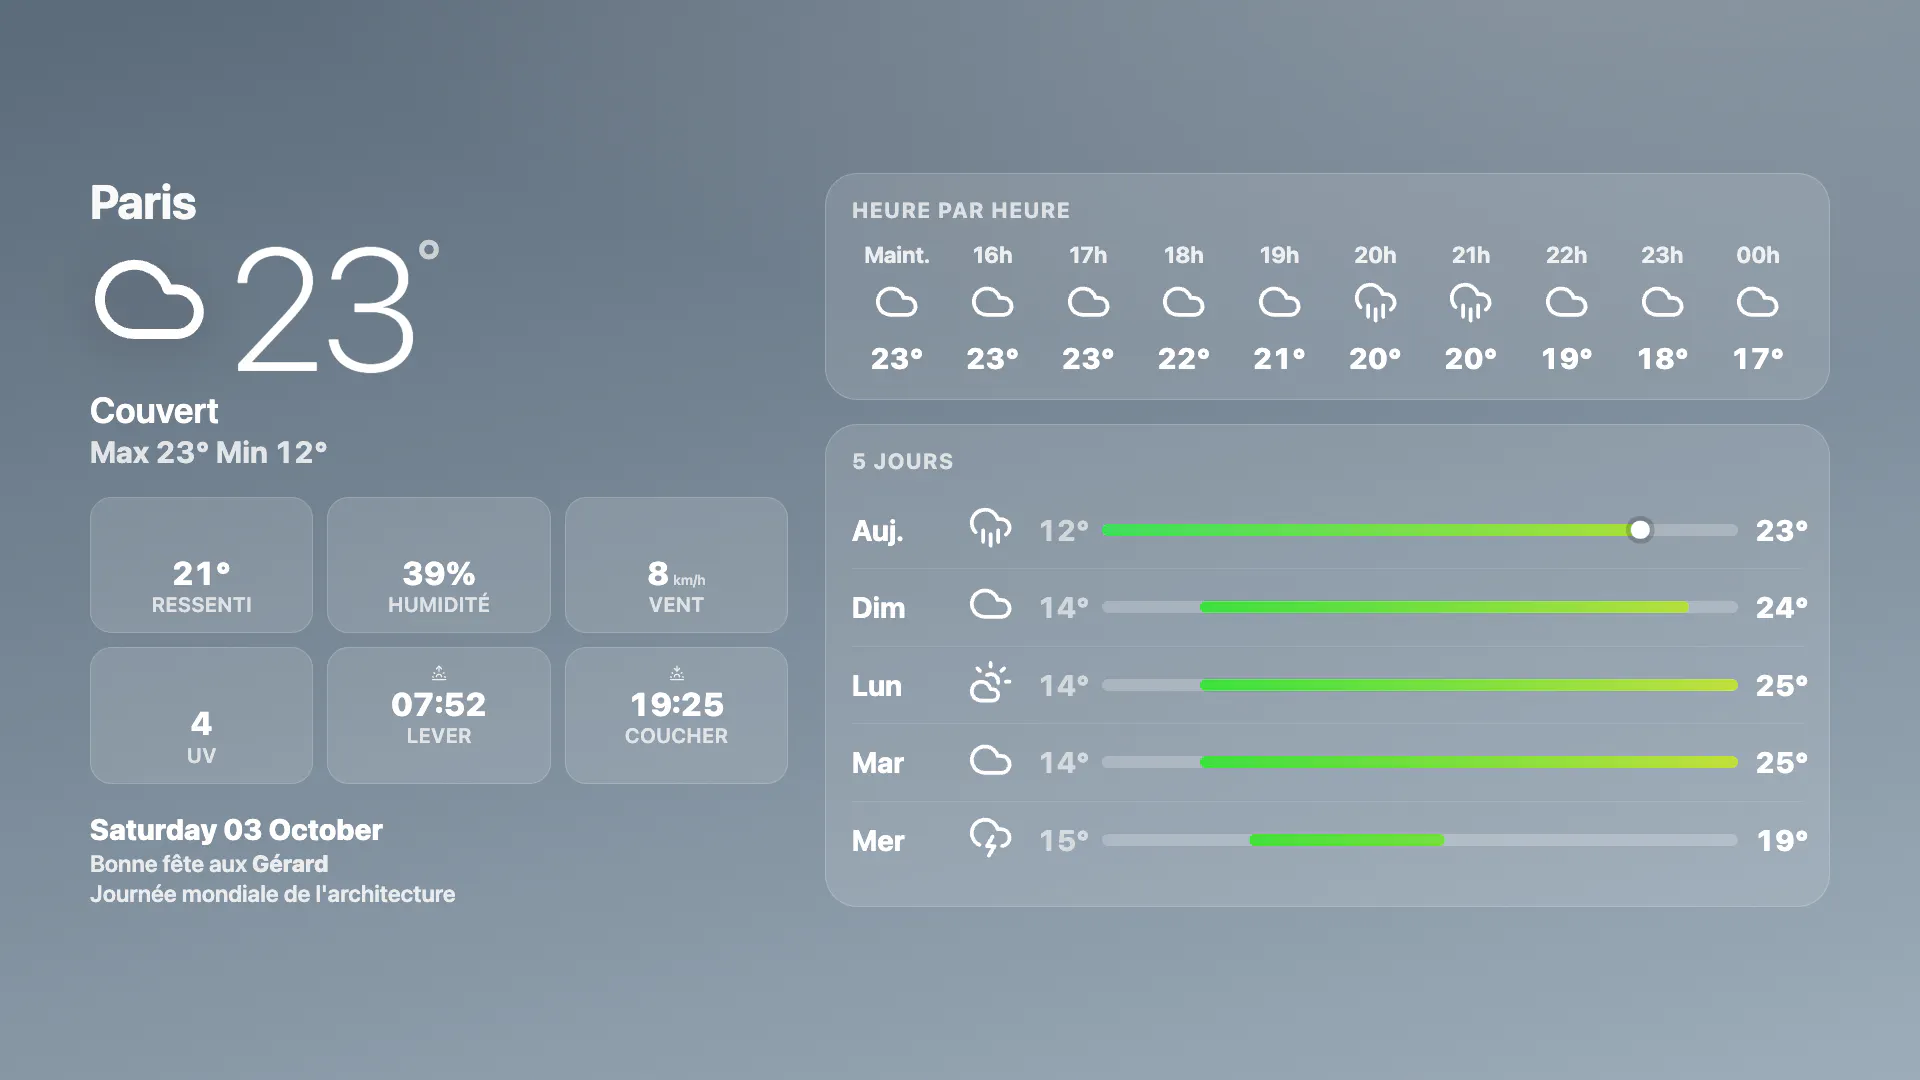This screenshot has width=1920, height=1080.
Task: Click the Max 23° Min 12° text
Action: (x=208, y=452)
